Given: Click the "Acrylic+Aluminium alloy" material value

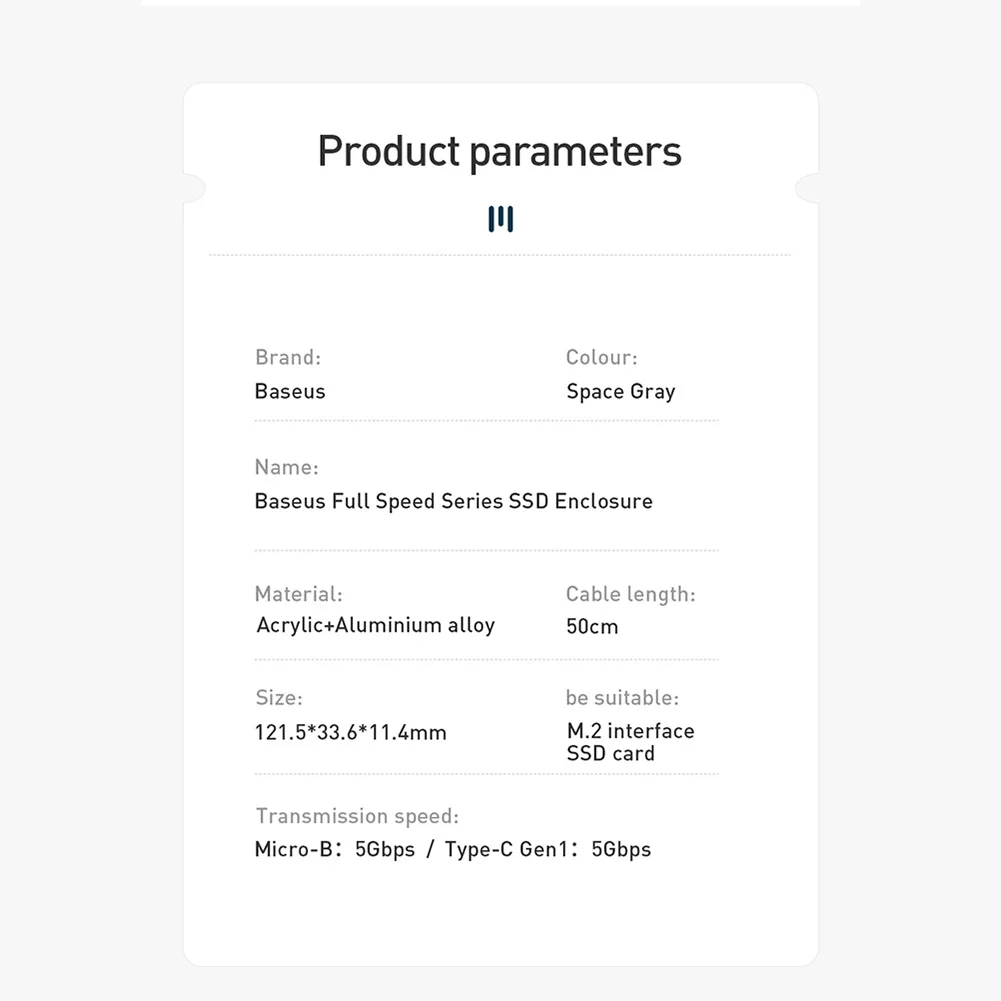Looking at the screenshot, I should pyautogui.click(x=375, y=626).
